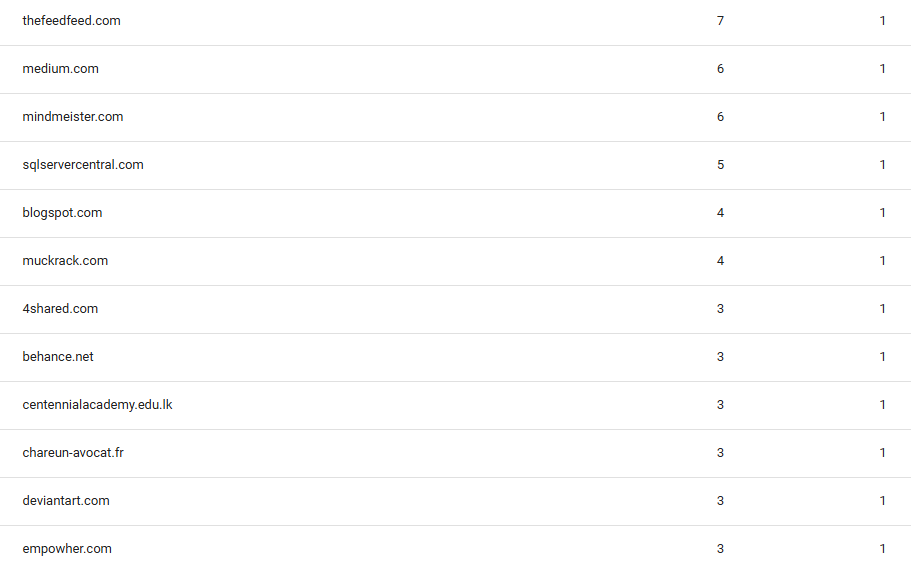Select blogspot.com in the list

coord(62,213)
